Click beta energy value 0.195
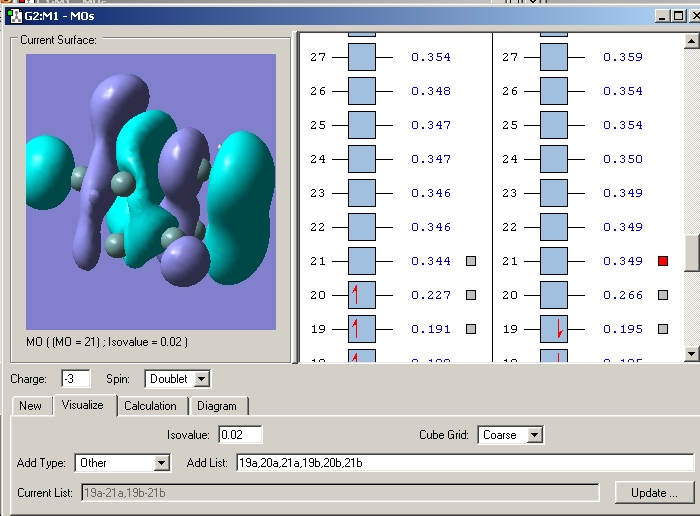Viewport: 700px width, 516px height. 623,329
